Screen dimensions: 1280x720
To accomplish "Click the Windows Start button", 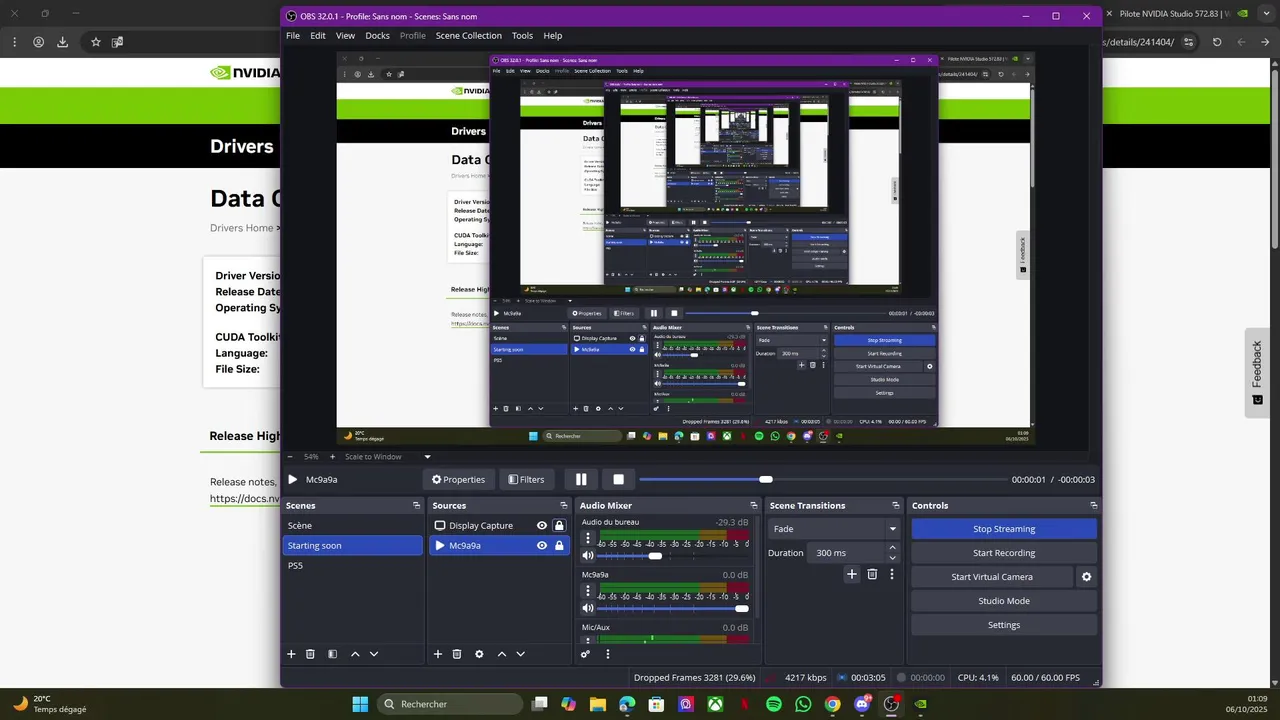I will point(360,704).
